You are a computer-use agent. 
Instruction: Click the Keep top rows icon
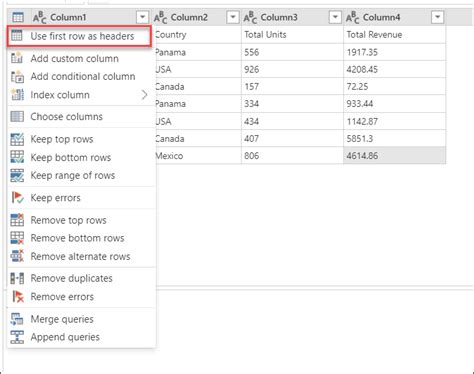click(17, 139)
